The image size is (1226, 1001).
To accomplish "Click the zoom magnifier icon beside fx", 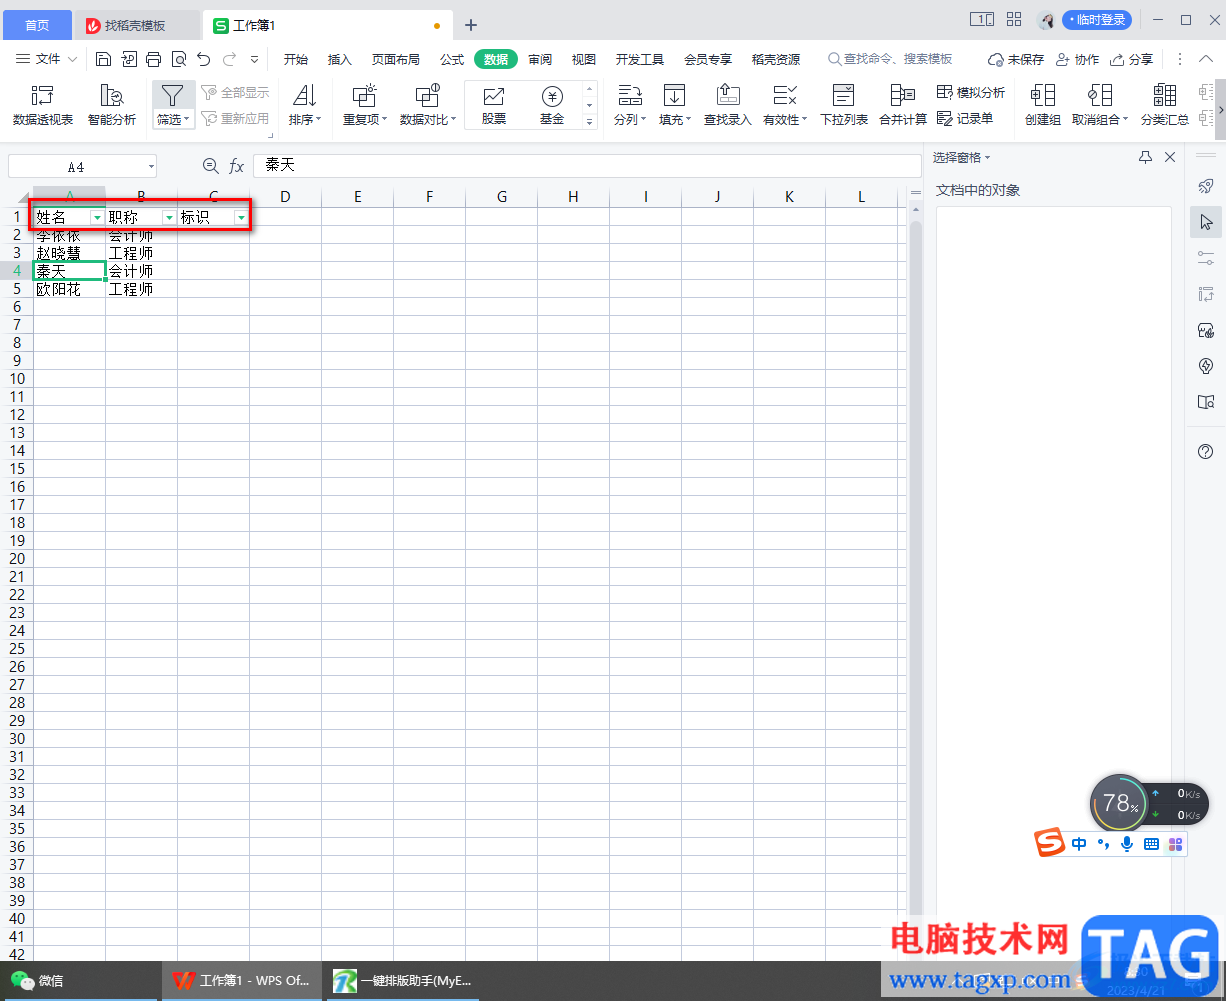I will (210, 166).
